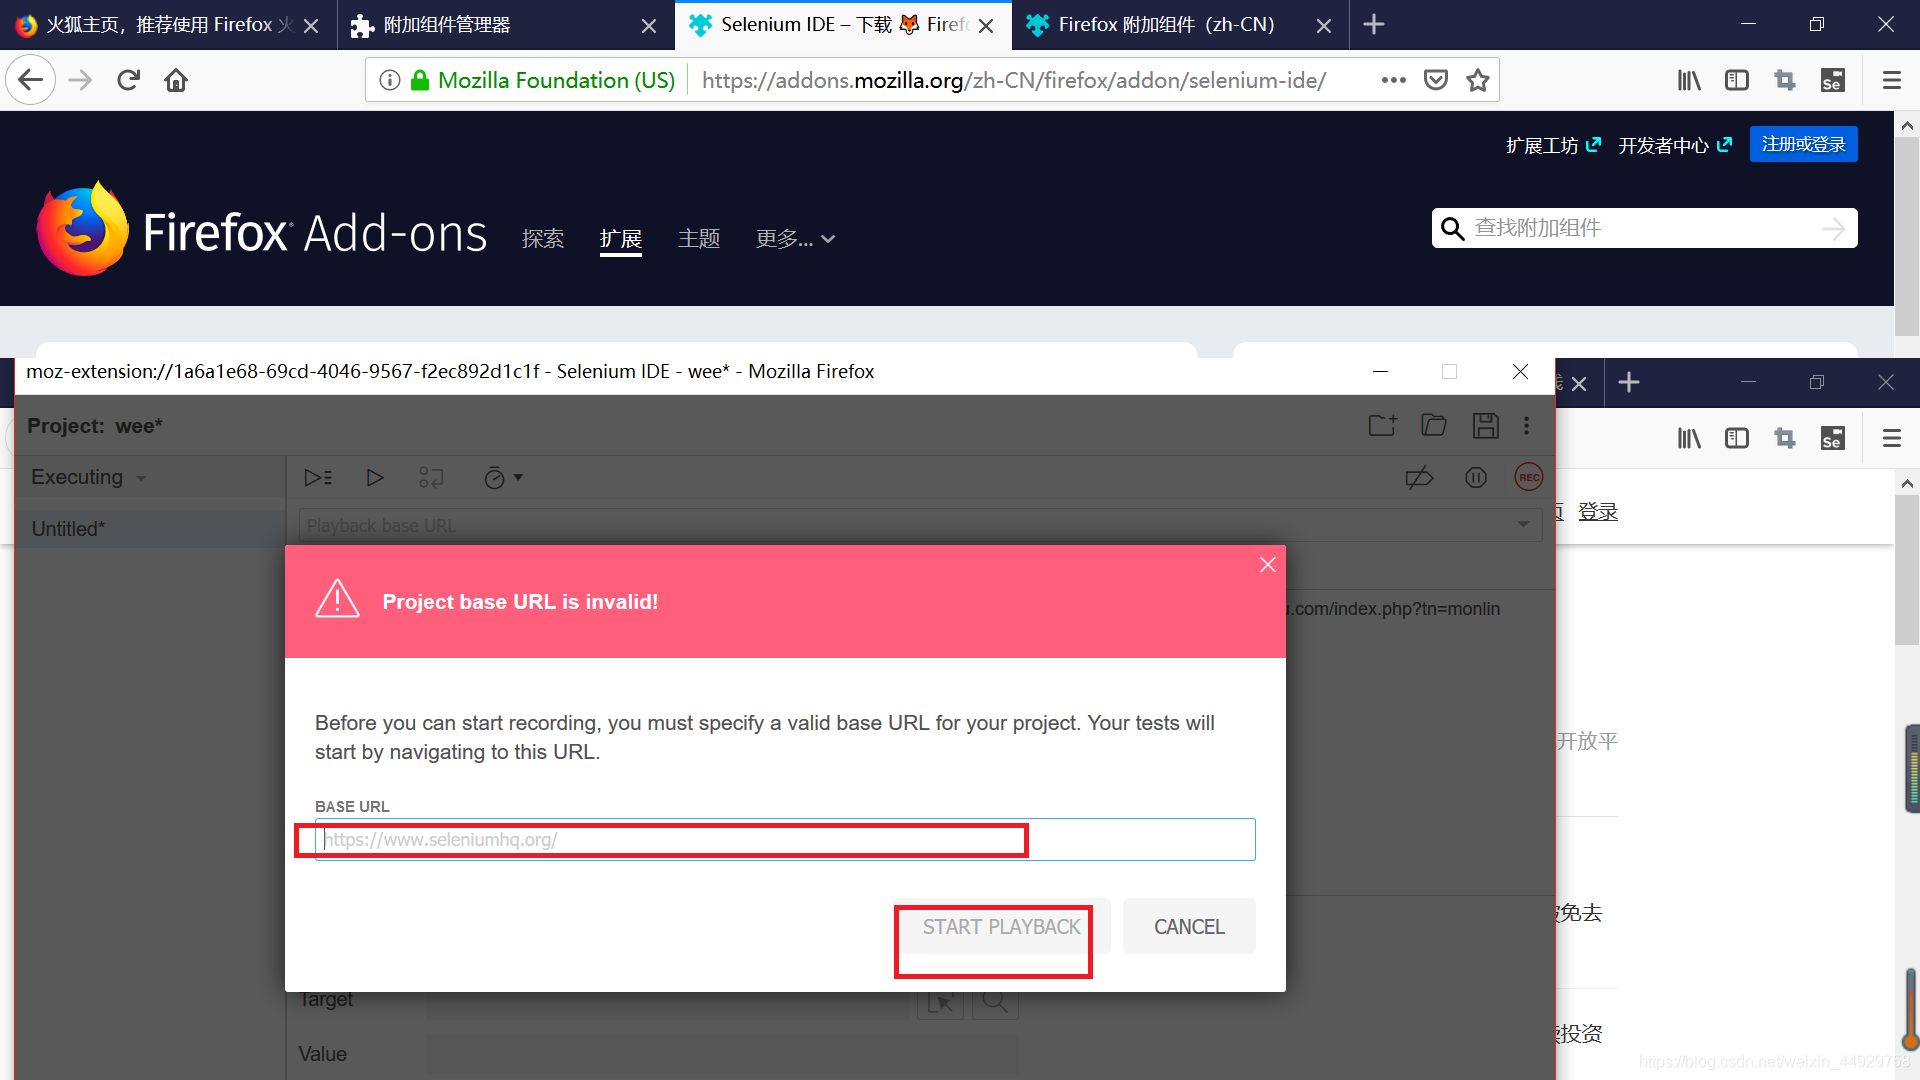Viewport: 1920px width, 1080px height.
Task: Close the invalid base URL dialog
Action: pyautogui.click(x=1268, y=565)
